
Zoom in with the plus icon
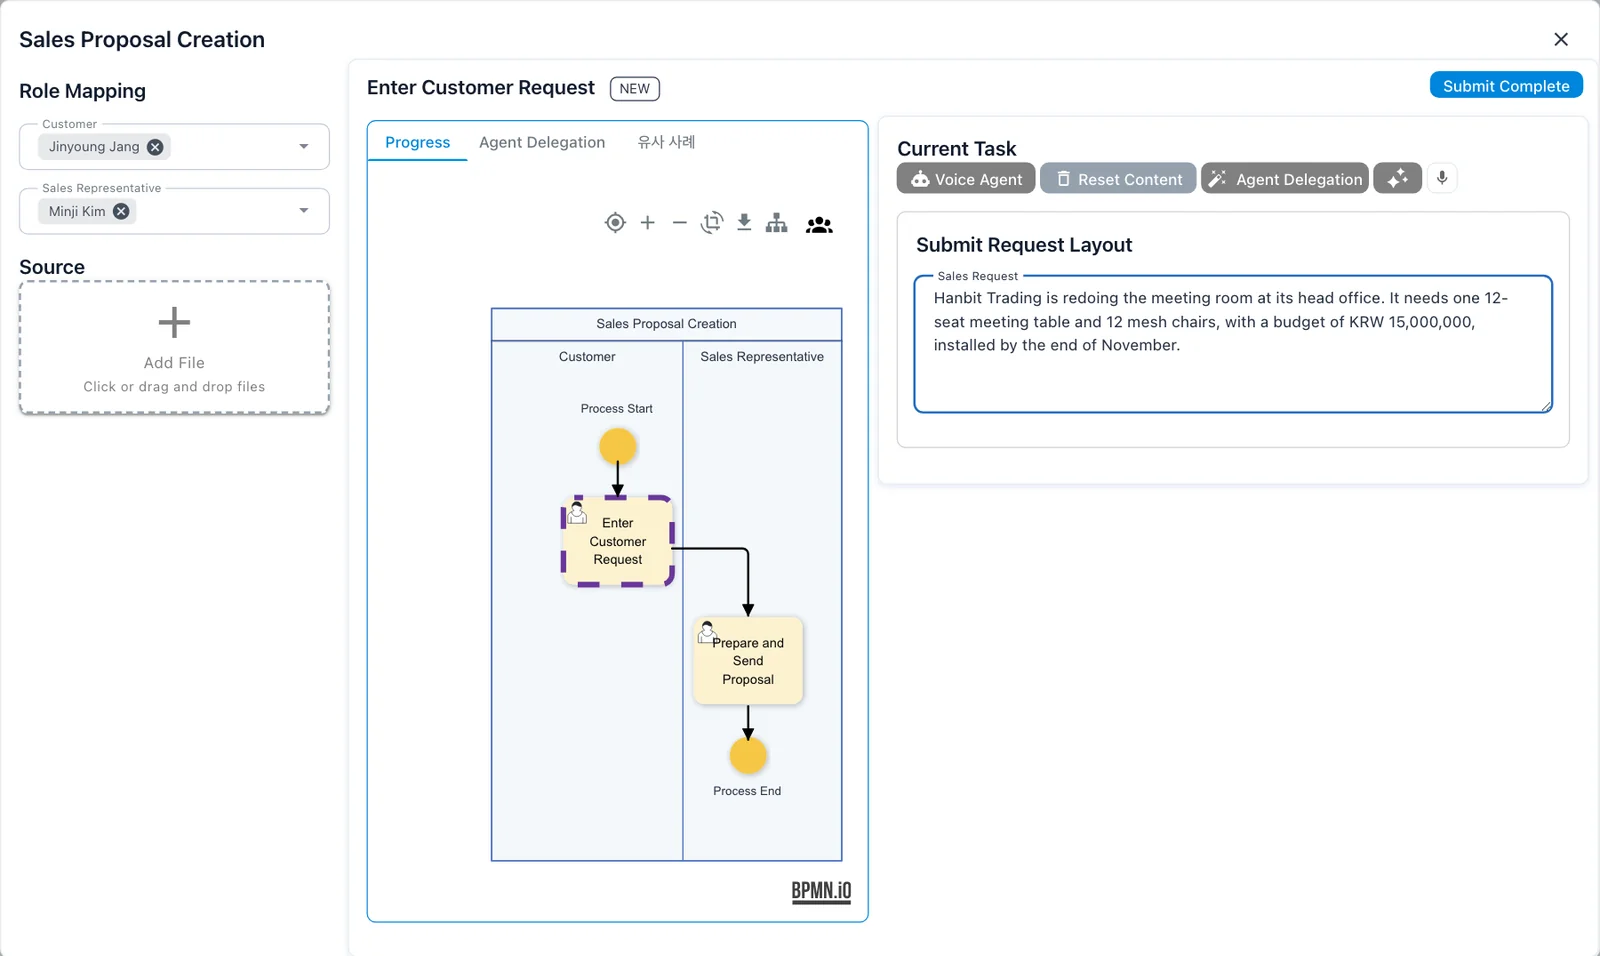coord(648,223)
